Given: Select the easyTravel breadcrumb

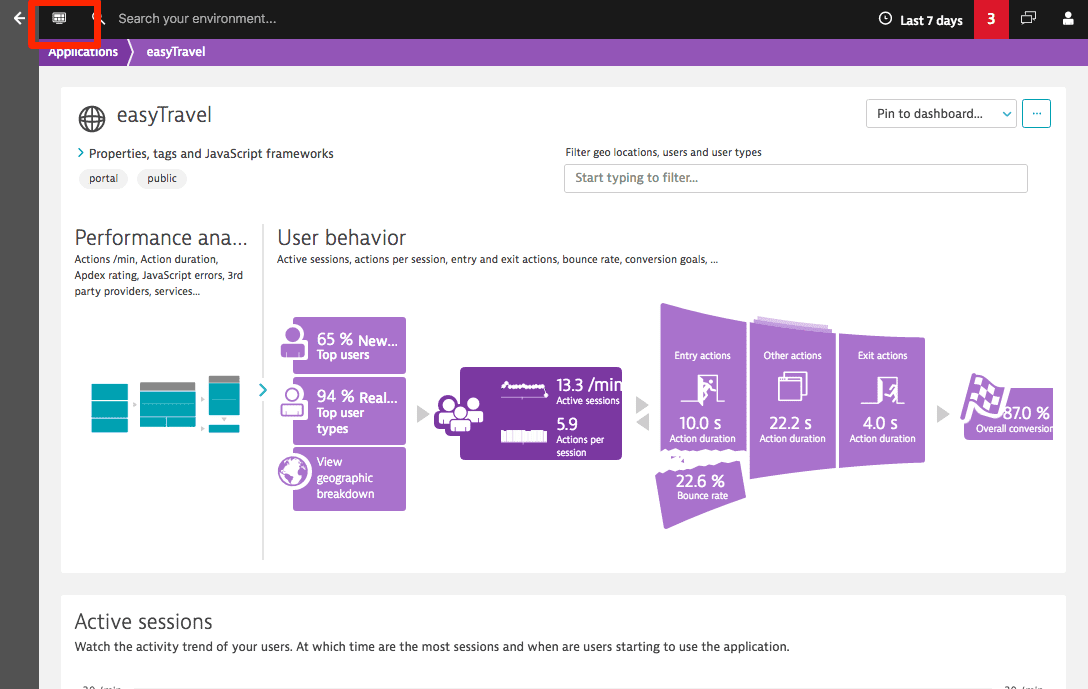Looking at the screenshot, I should 176,52.
